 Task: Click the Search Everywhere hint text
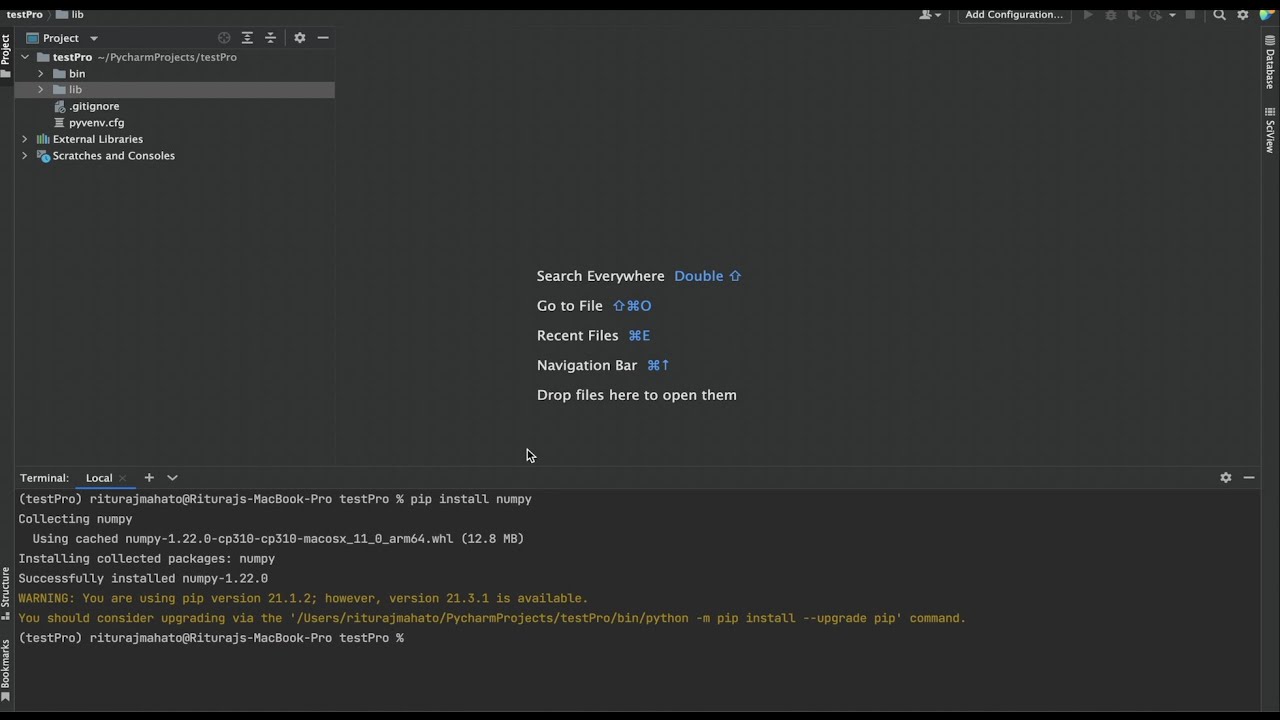(x=600, y=276)
